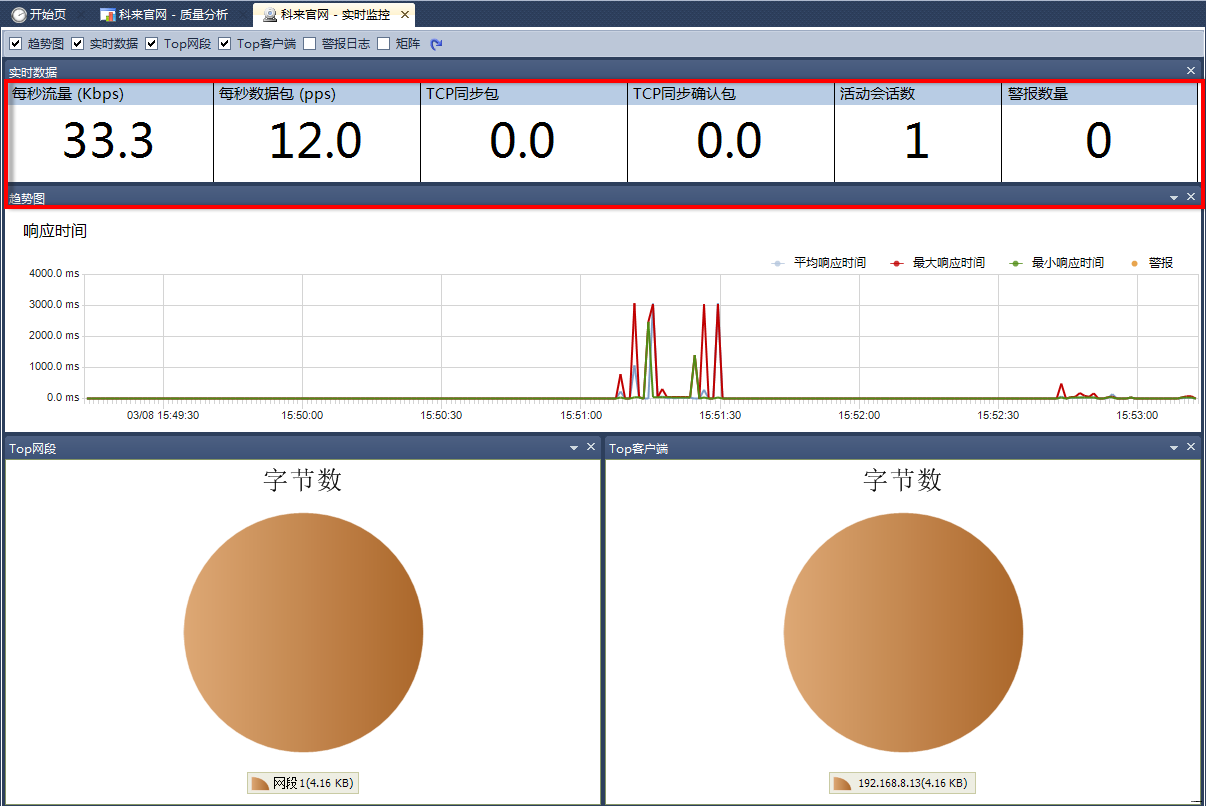Open the 趋势图 panel dropdown arrow
Viewport: 1206px width, 806px height.
[x=1173, y=198]
